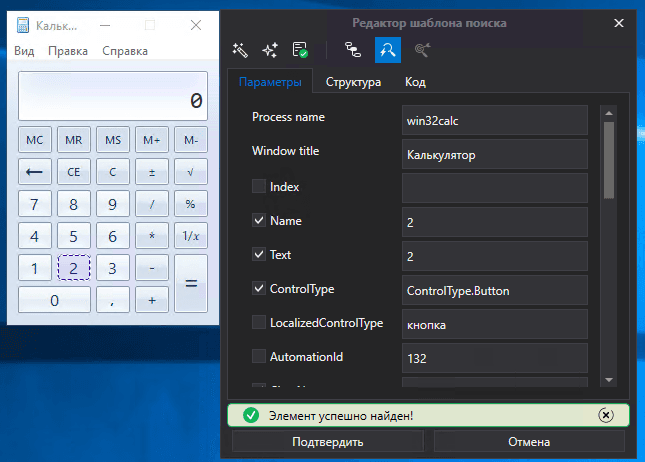
Task: Enable the AutomationId checkbox
Action: pyautogui.click(x=259, y=356)
